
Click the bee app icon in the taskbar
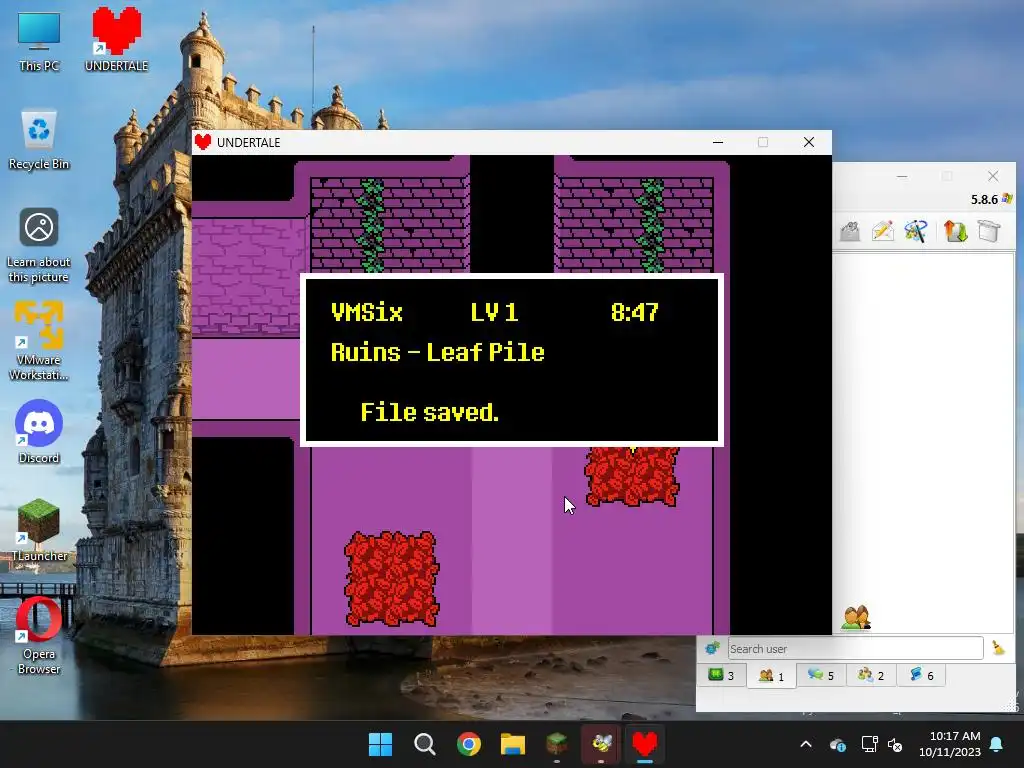click(x=601, y=744)
